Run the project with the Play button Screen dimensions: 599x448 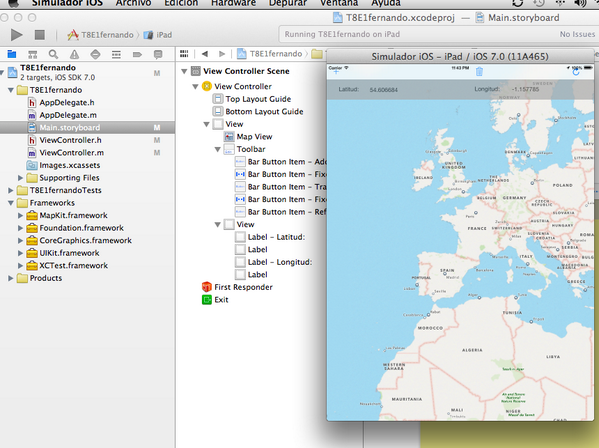16,35
